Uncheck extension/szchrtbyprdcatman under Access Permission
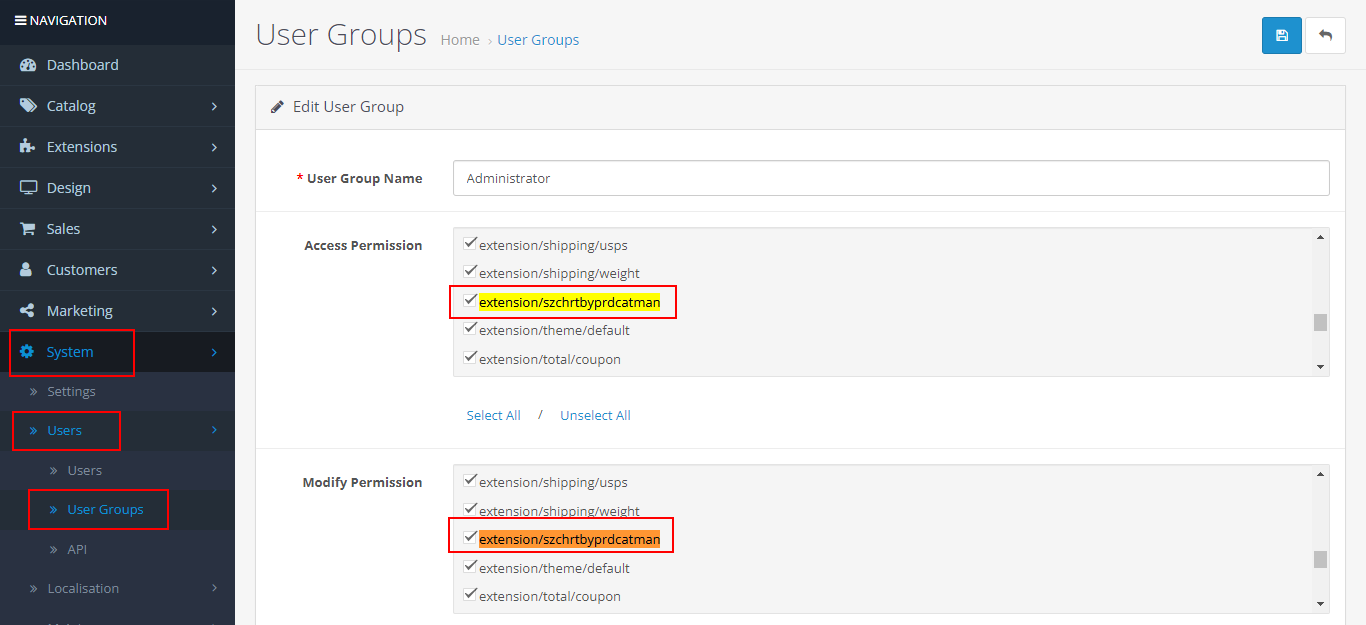This screenshot has height=625, width=1366. coord(470,300)
